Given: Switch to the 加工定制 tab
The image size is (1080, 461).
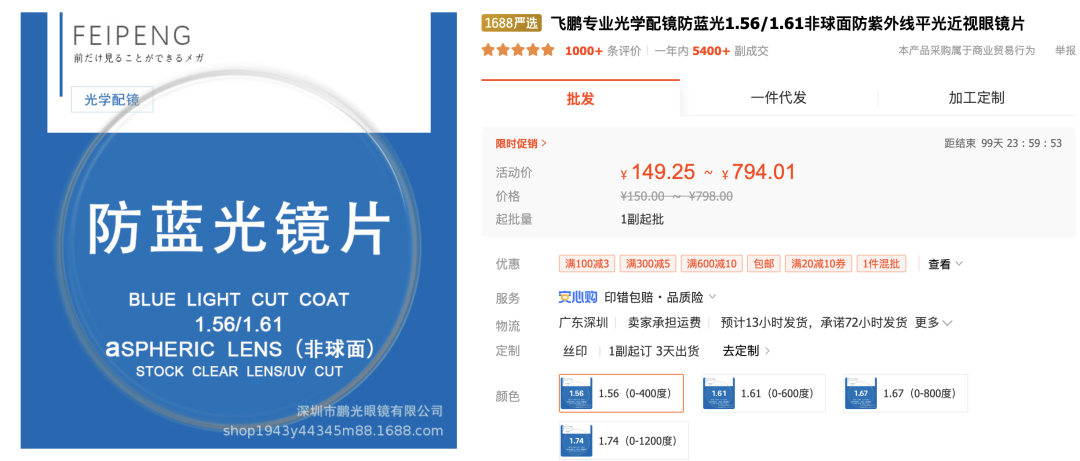Looking at the screenshot, I should pos(976,98).
